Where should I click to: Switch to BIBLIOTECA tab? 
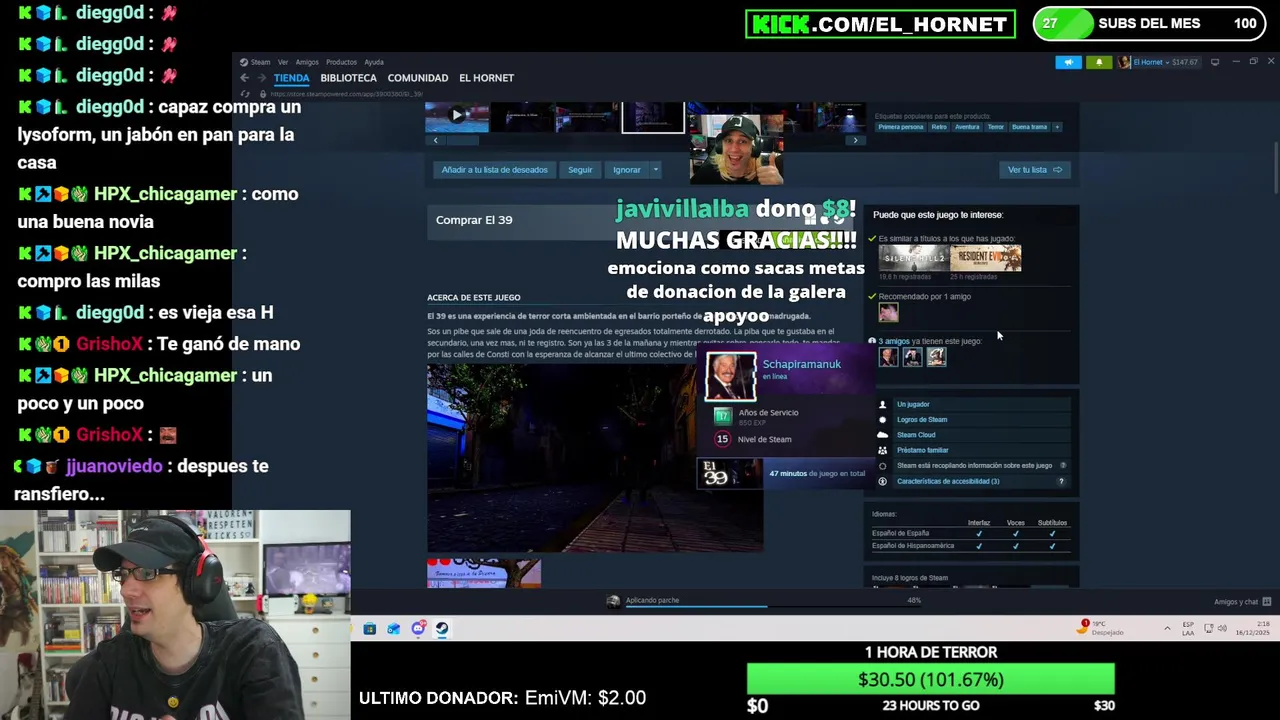tap(349, 78)
